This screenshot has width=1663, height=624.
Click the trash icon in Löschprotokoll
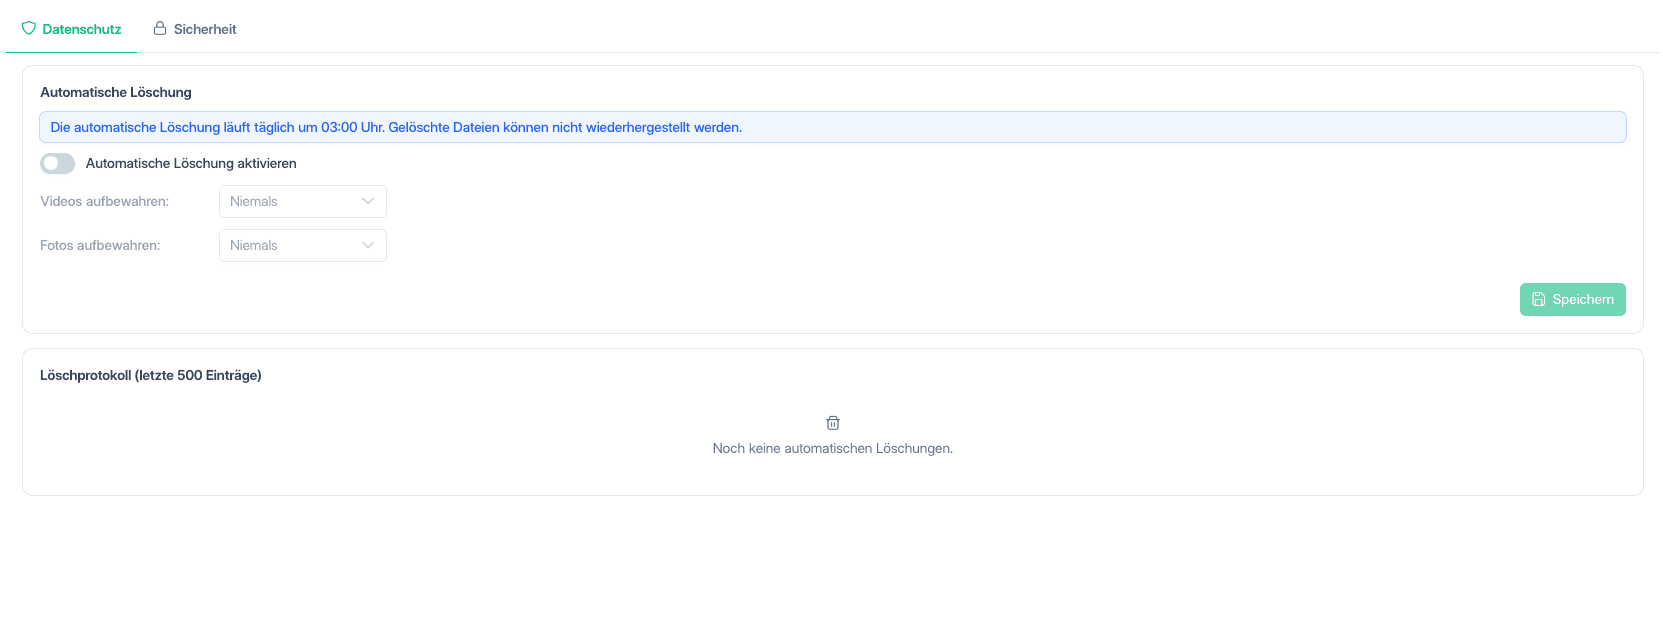click(x=833, y=423)
